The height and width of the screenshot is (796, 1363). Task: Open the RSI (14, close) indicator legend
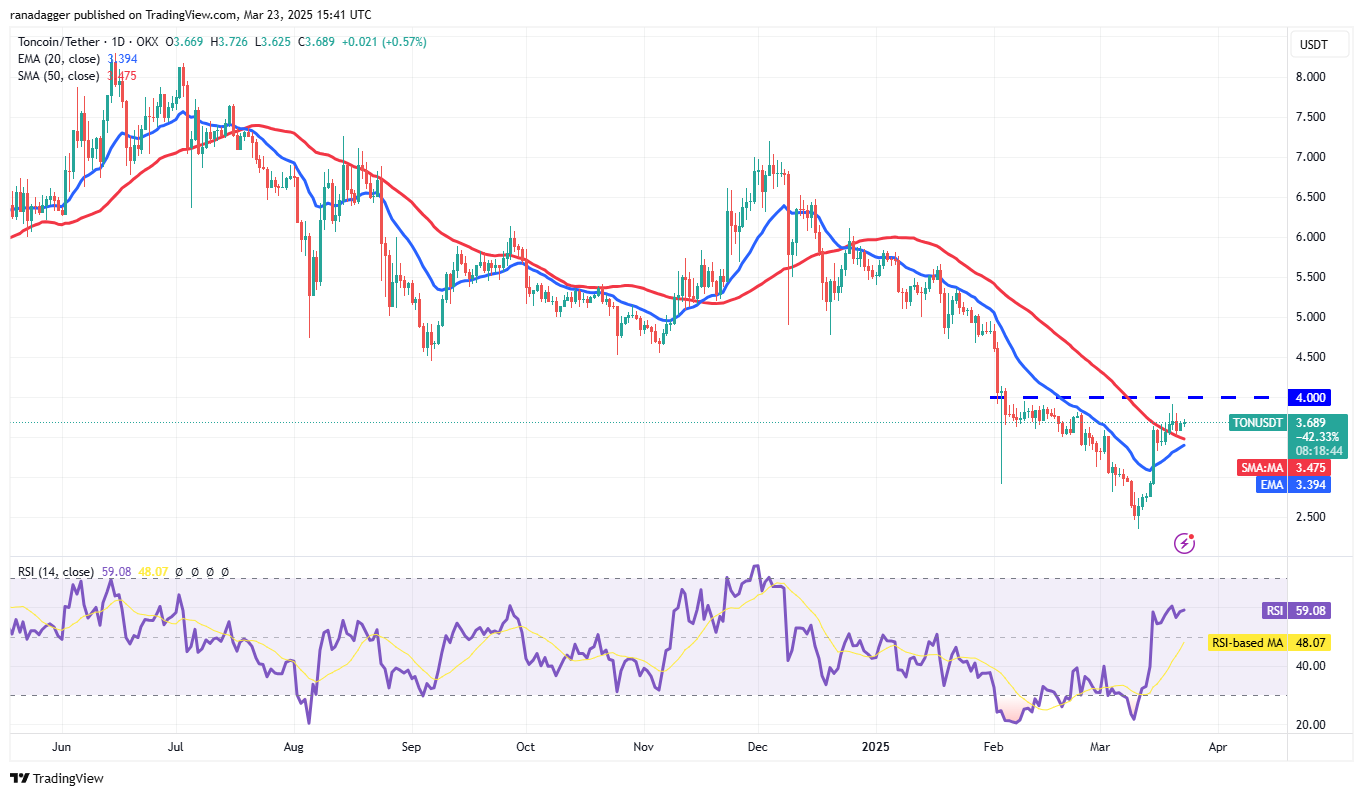pyautogui.click(x=55, y=572)
